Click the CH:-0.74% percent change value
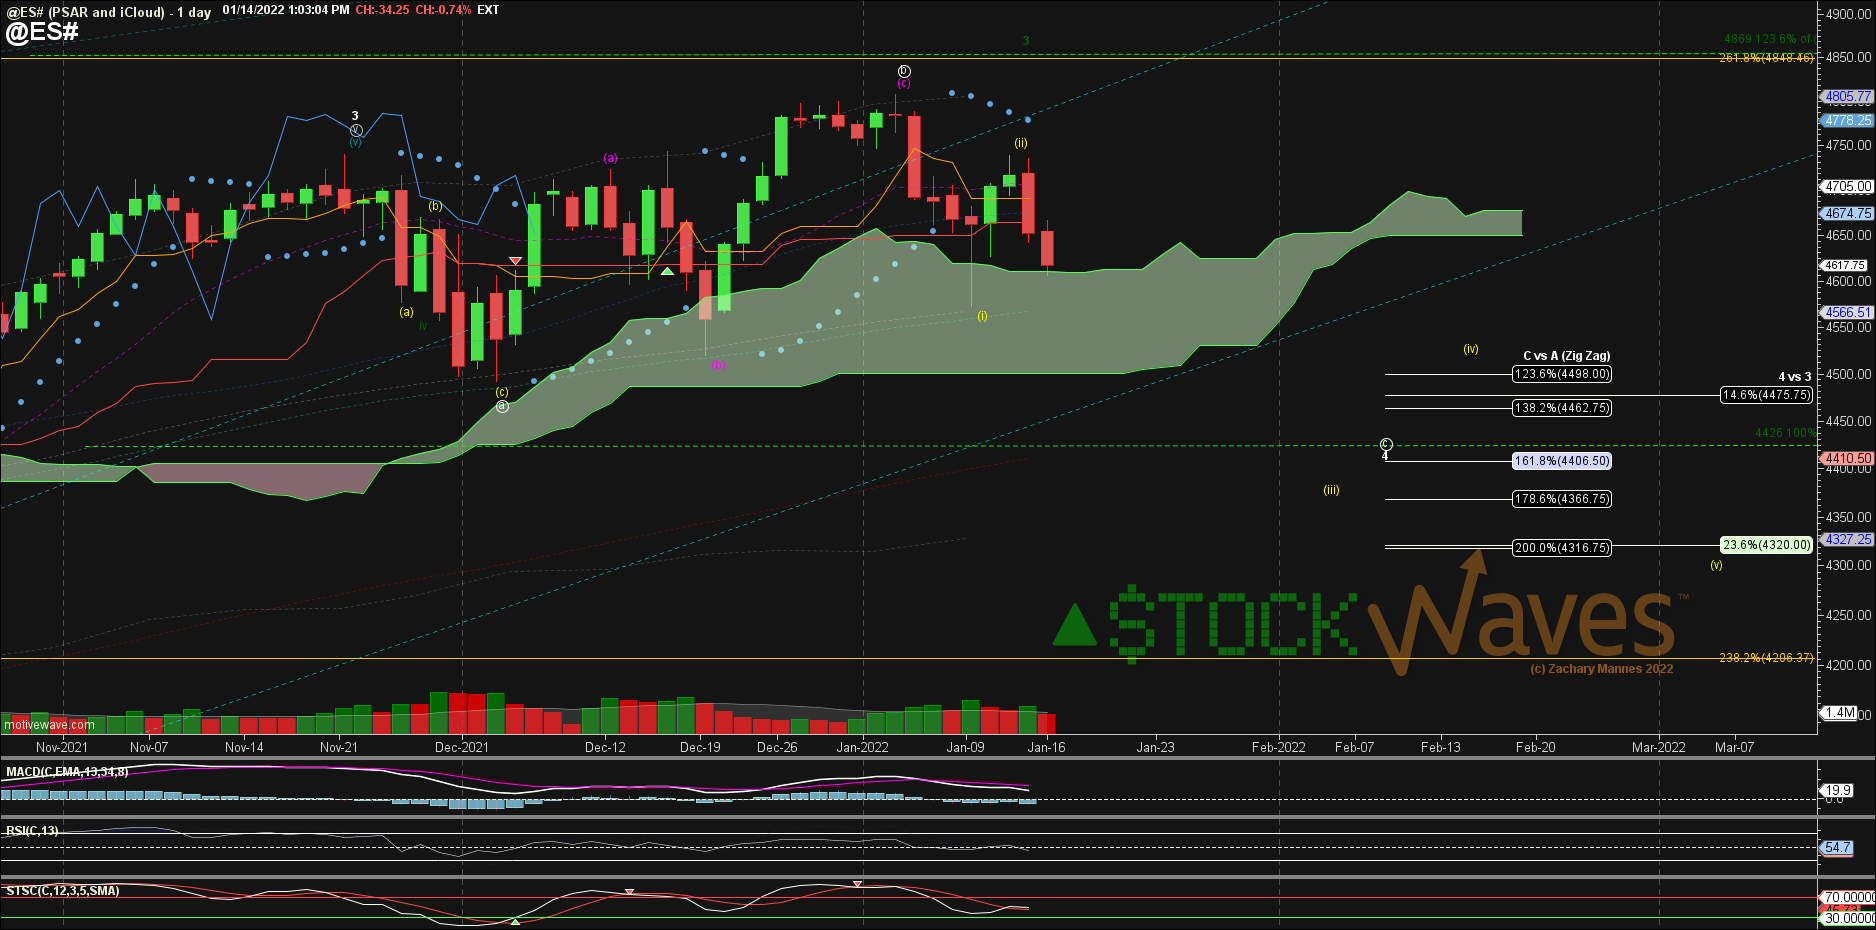The height and width of the screenshot is (930, 1876). coord(442,10)
